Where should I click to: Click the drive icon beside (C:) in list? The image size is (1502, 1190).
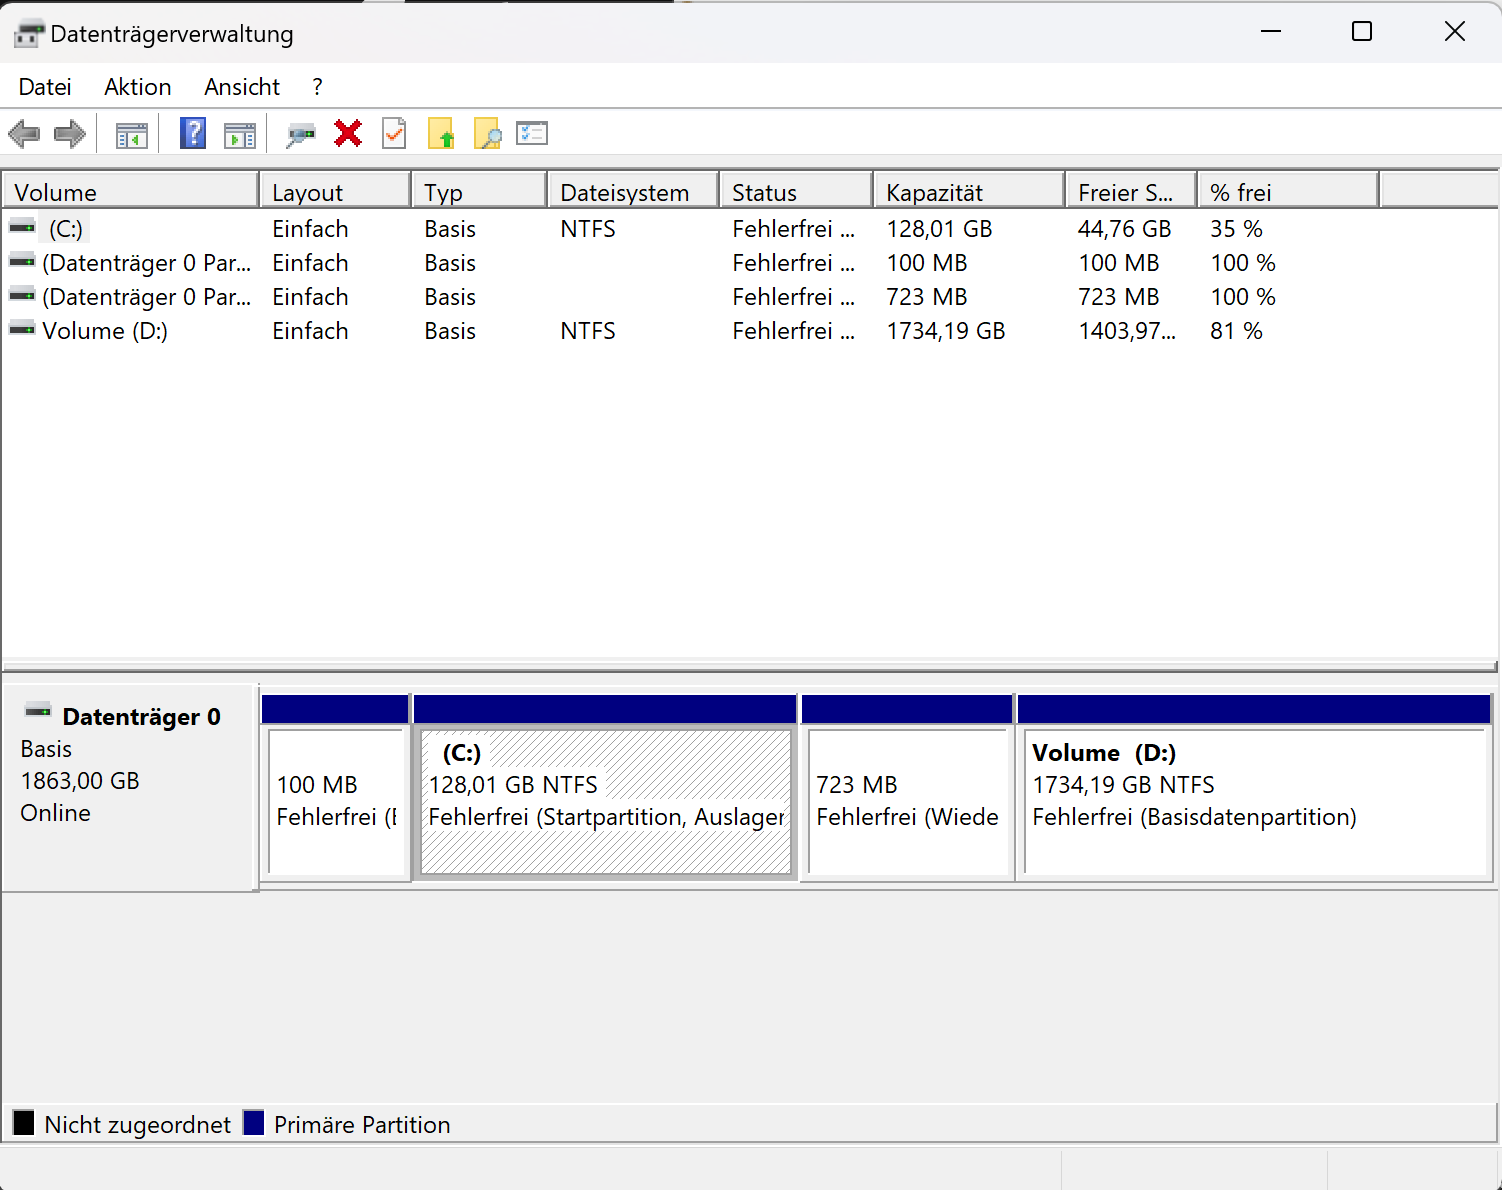pos(22,228)
